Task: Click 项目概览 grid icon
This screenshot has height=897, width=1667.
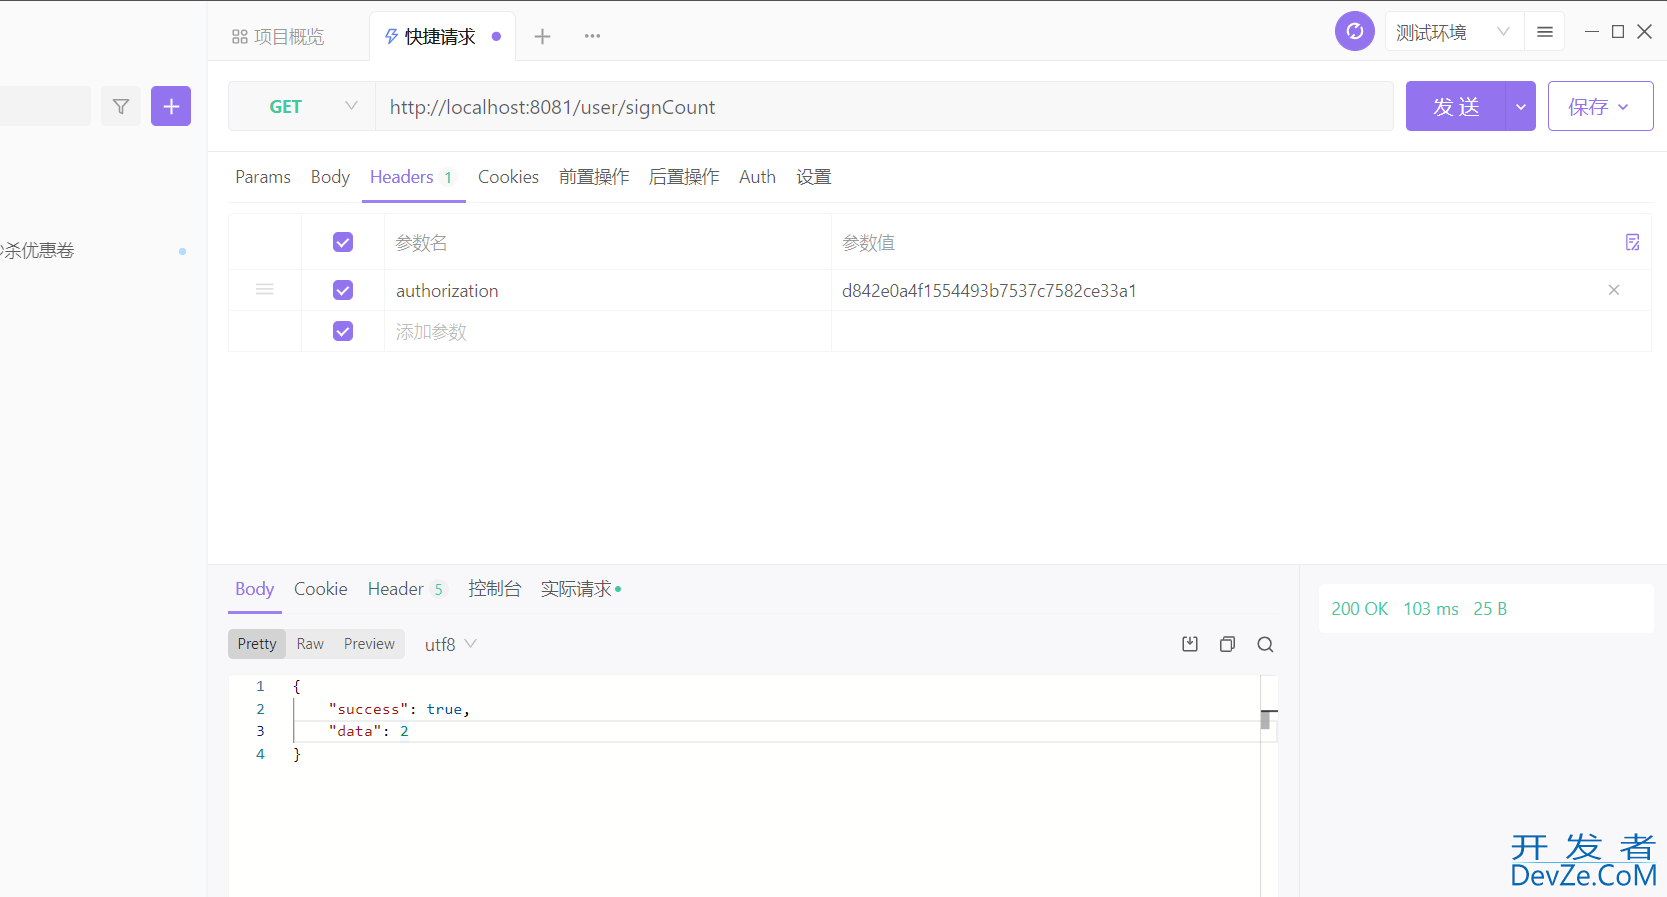Action: [240, 37]
